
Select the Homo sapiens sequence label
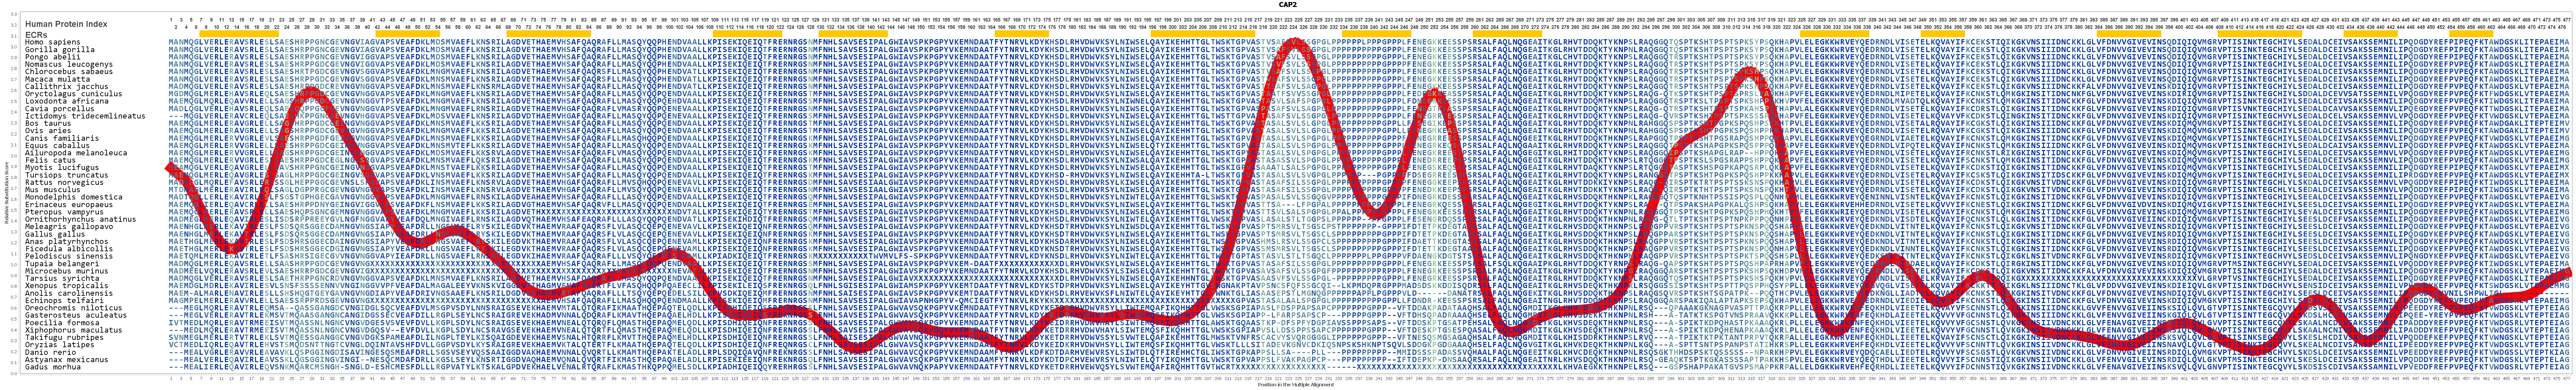click(53, 42)
